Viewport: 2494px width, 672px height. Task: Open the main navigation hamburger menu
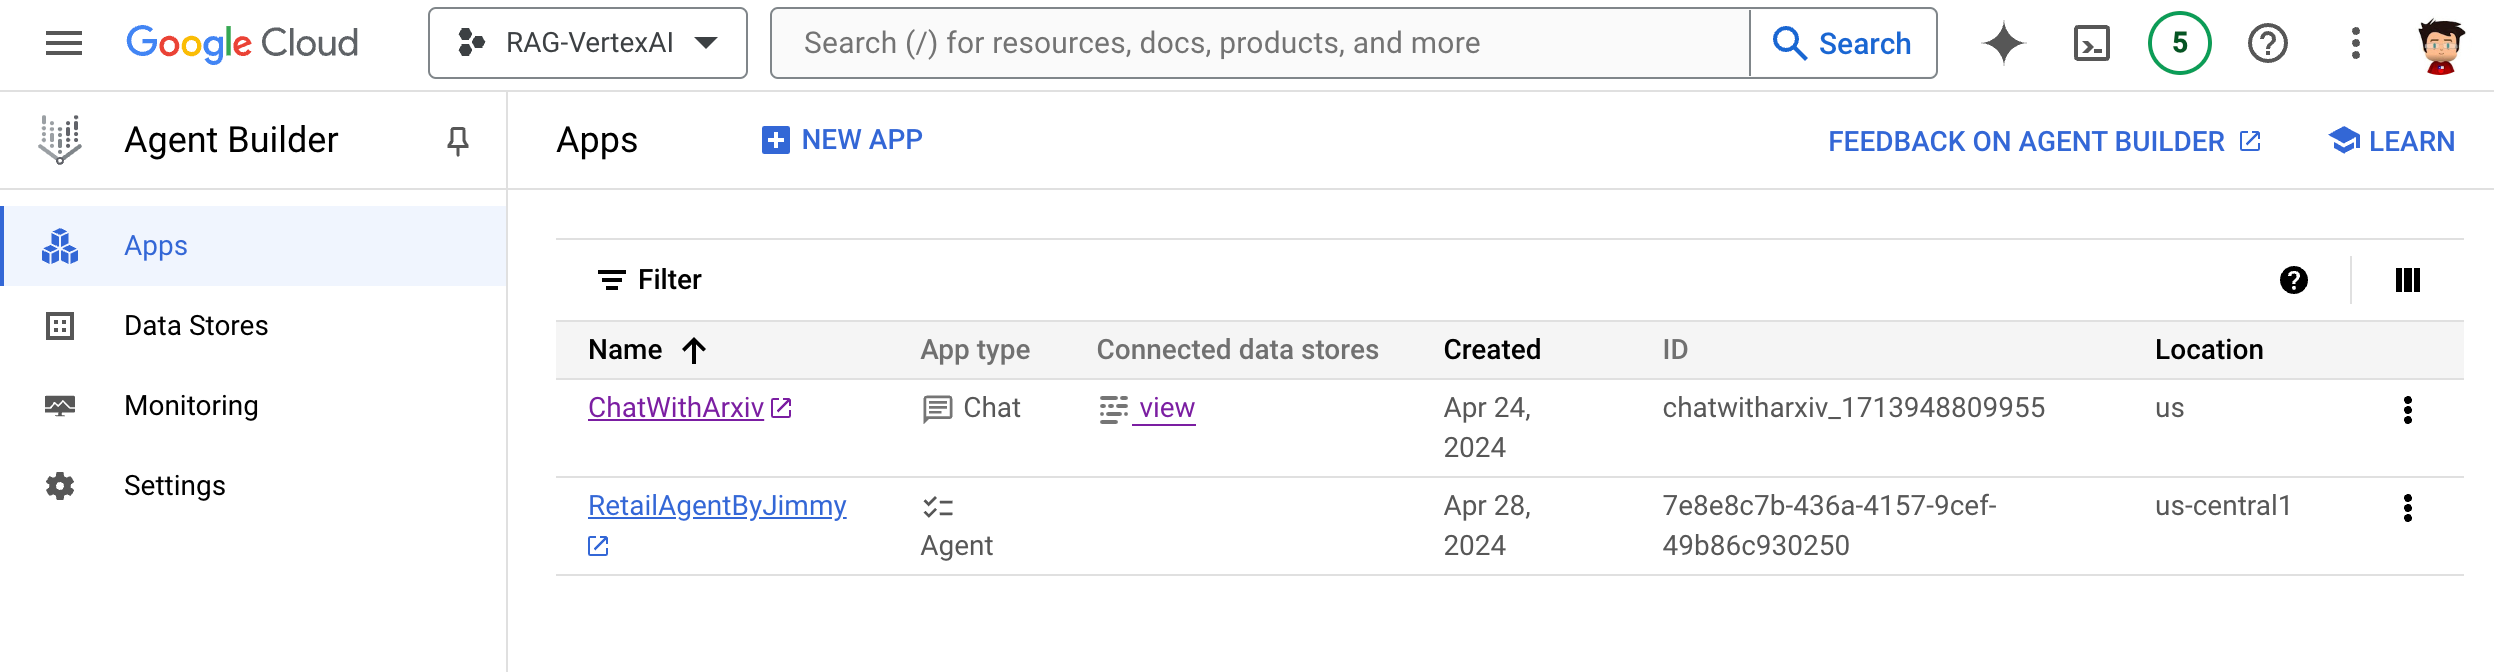pyautogui.click(x=64, y=43)
